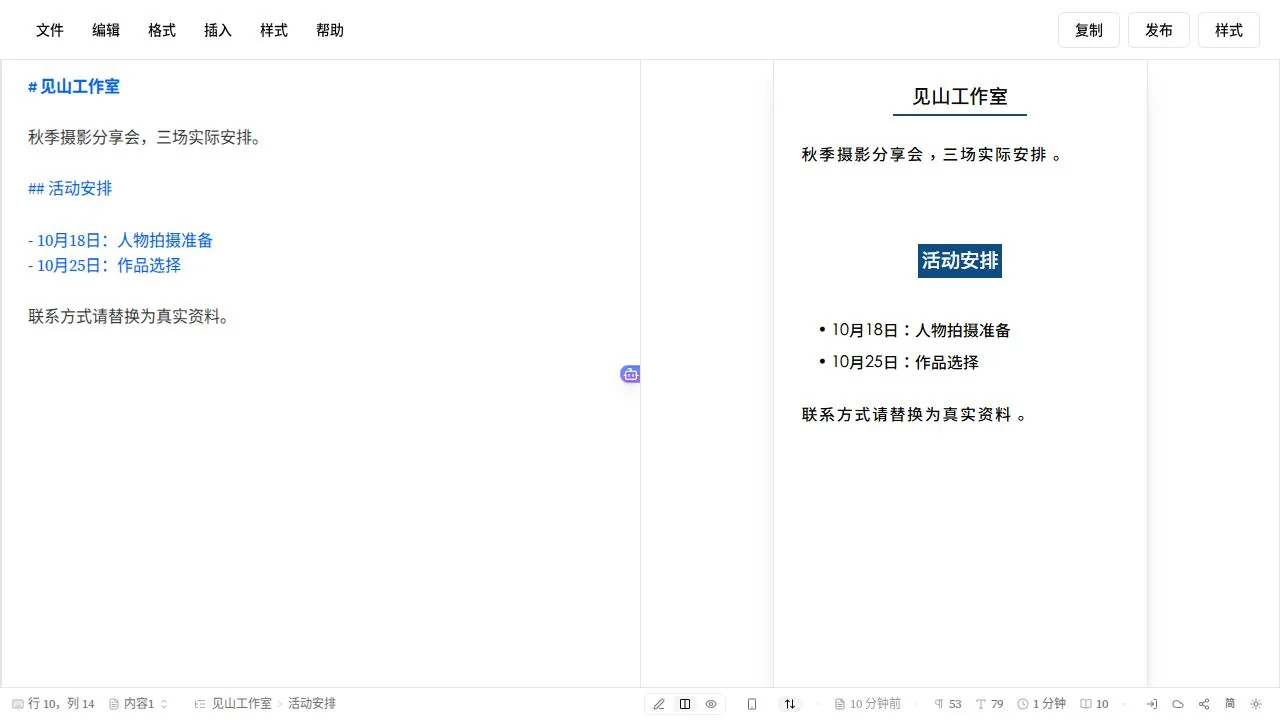Switch to split view mode icon
This screenshot has width=1280, height=720.
[685, 704]
